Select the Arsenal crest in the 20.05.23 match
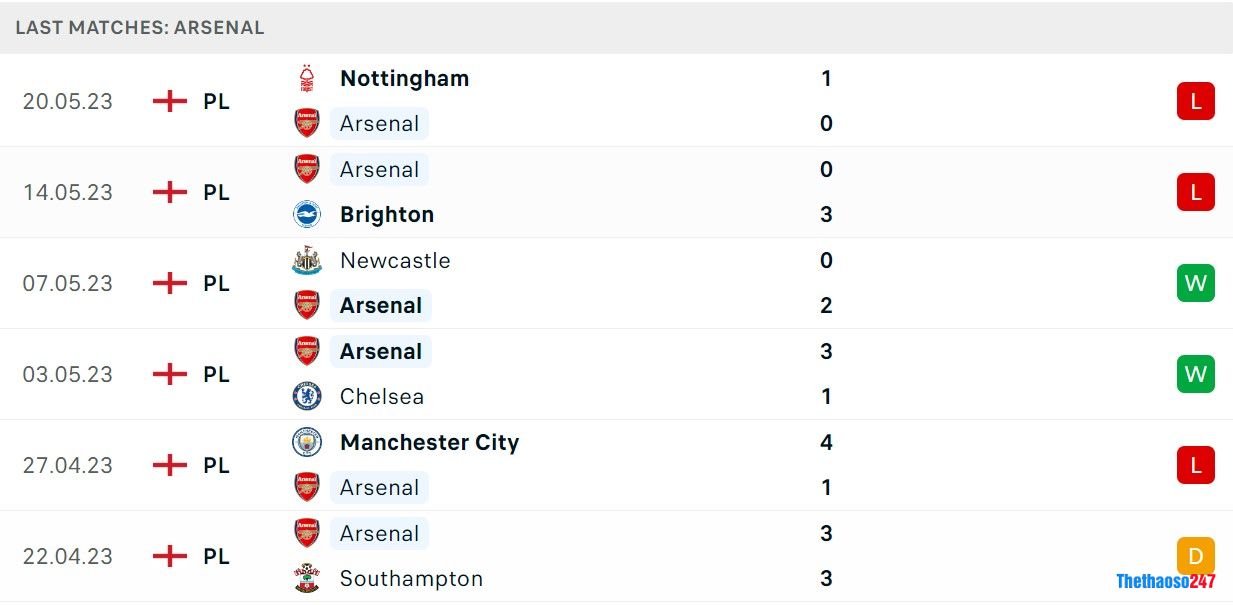Screen dimensions: 1233x605 (x=306, y=123)
